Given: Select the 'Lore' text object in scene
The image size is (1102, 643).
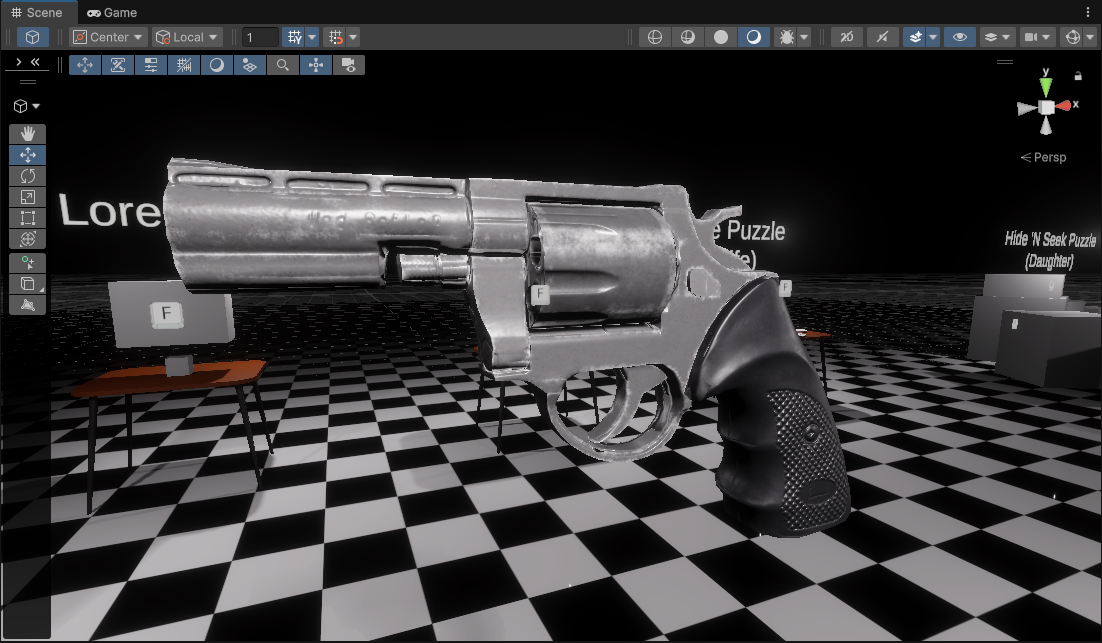Looking at the screenshot, I should click(110, 210).
